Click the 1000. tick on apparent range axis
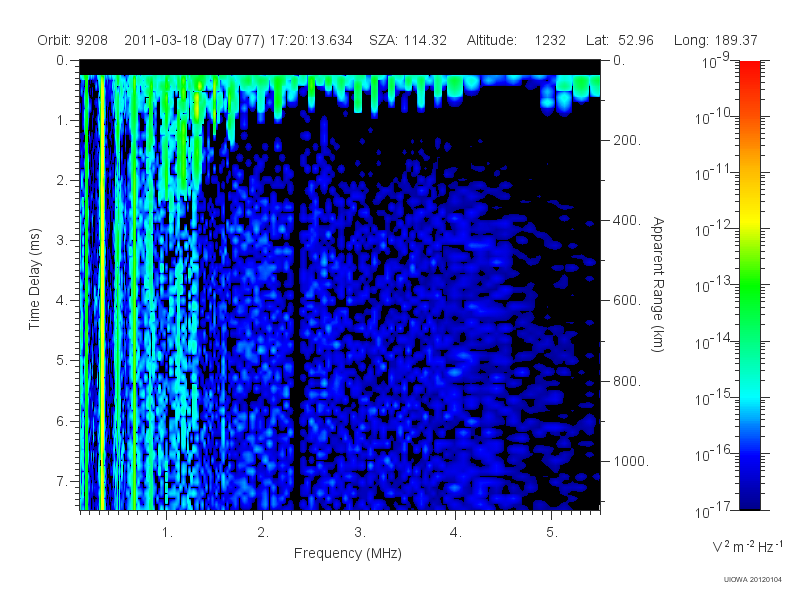The width and height of the screenshot is (800, 600). coord(631,461)
